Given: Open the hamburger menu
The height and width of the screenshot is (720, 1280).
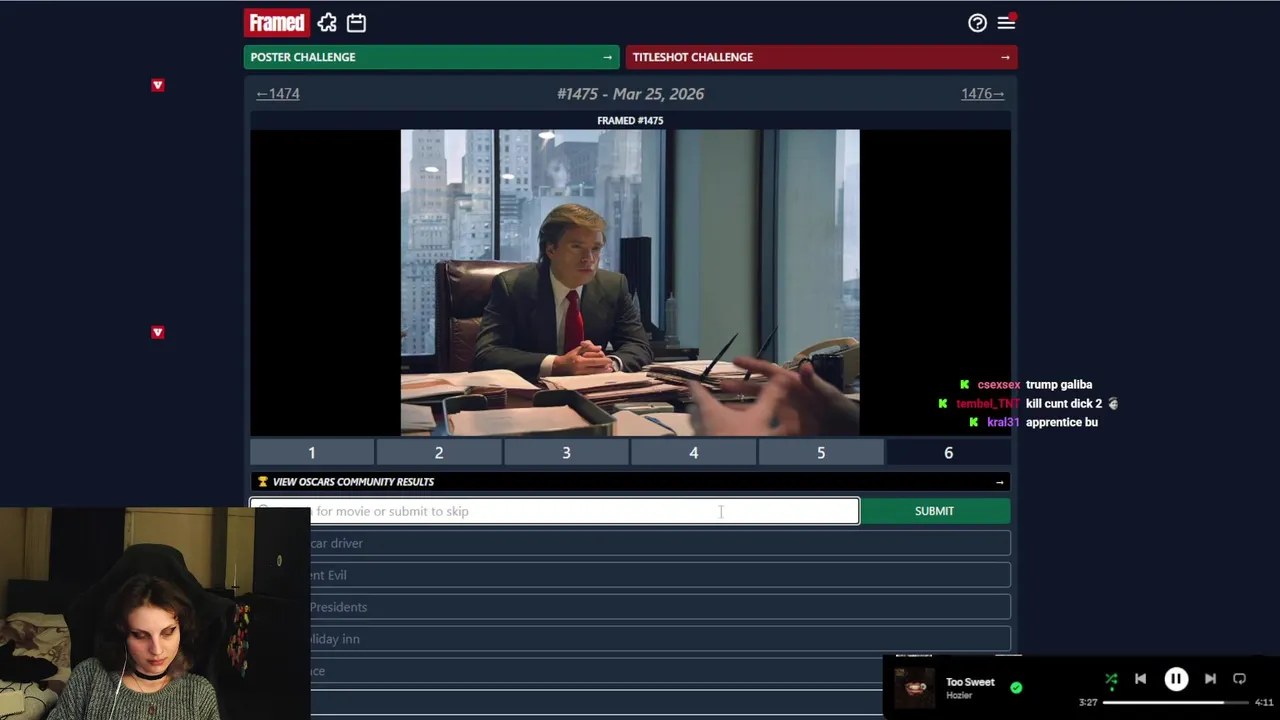Looking at the screenshot, I should (x=1006, y=23).
